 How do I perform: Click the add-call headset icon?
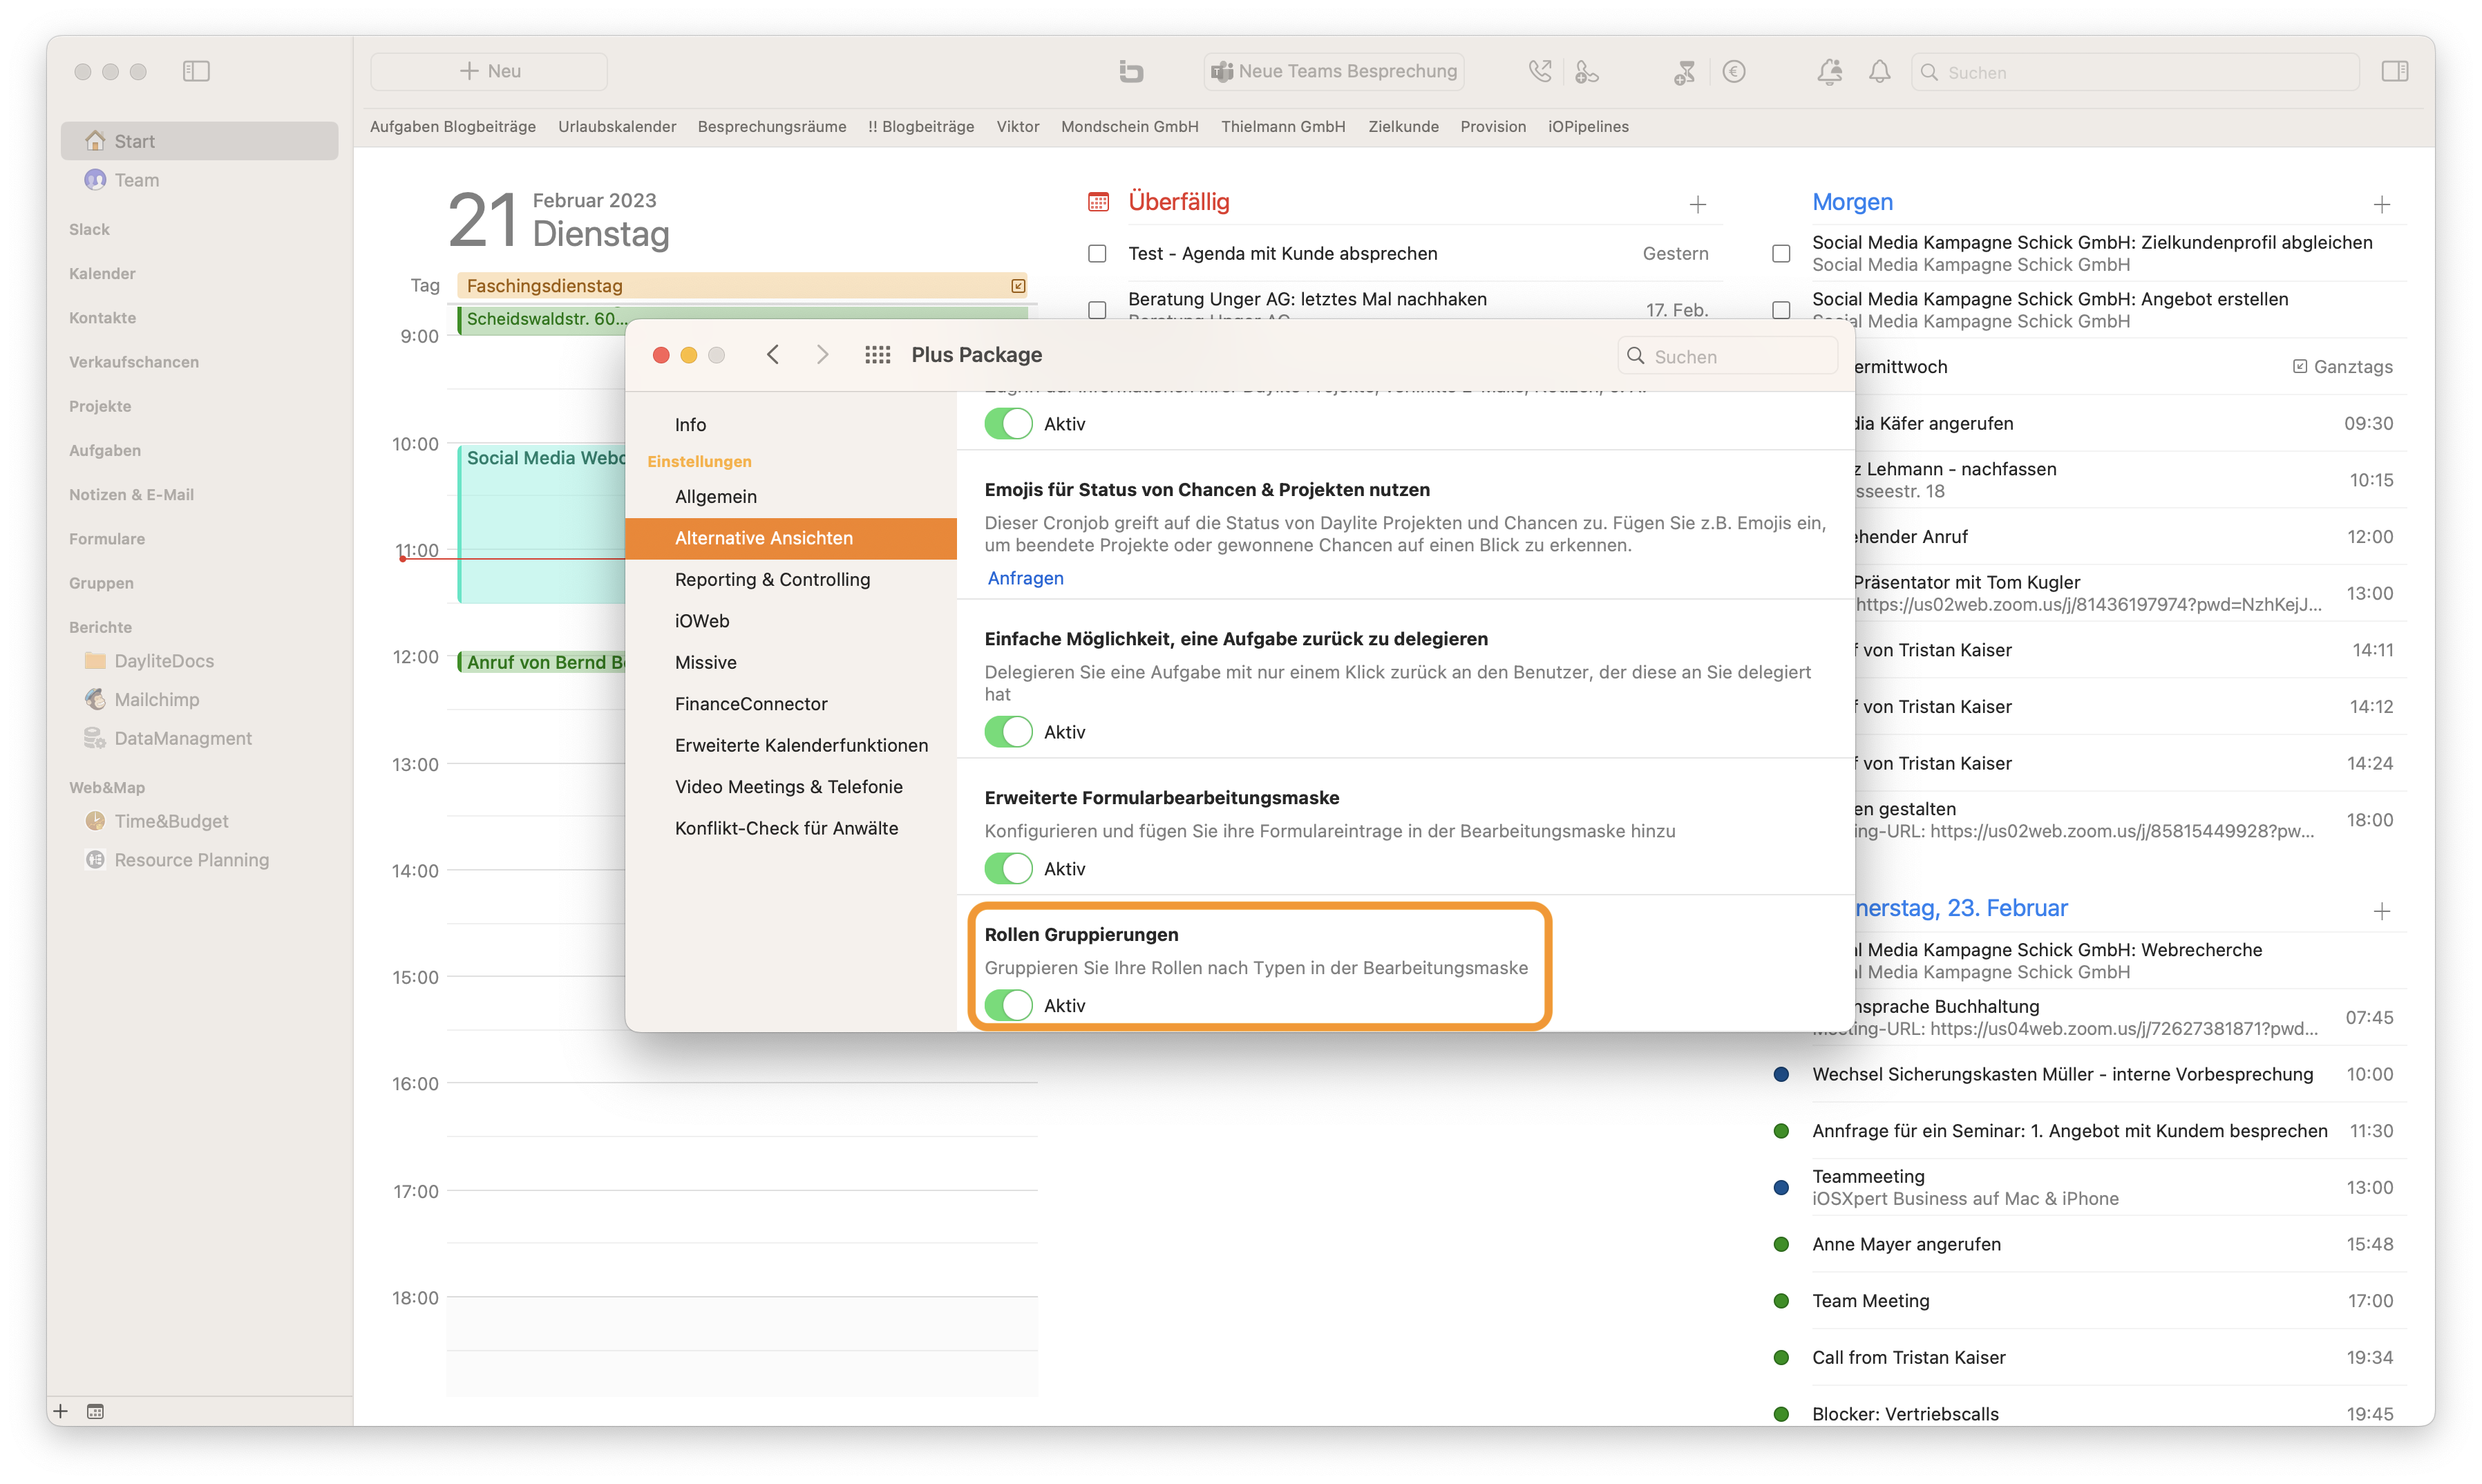1587,71
